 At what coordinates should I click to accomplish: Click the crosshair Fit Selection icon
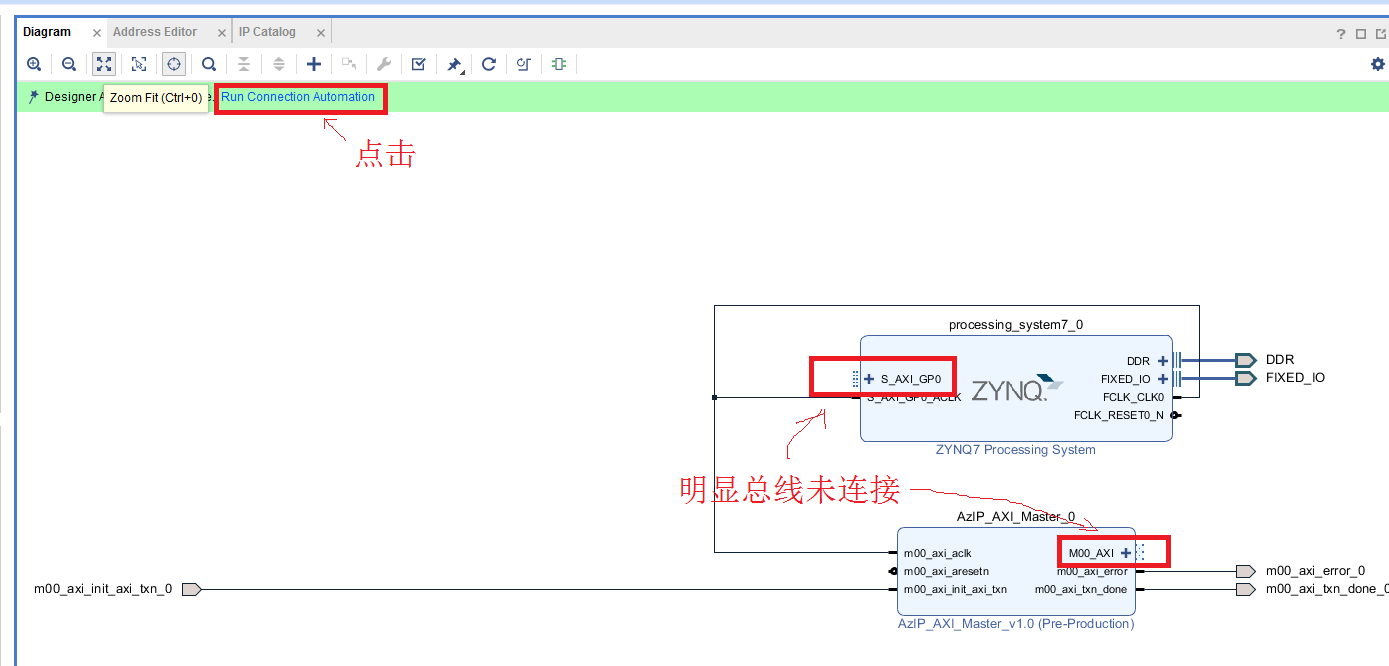(x=174, y=64)
